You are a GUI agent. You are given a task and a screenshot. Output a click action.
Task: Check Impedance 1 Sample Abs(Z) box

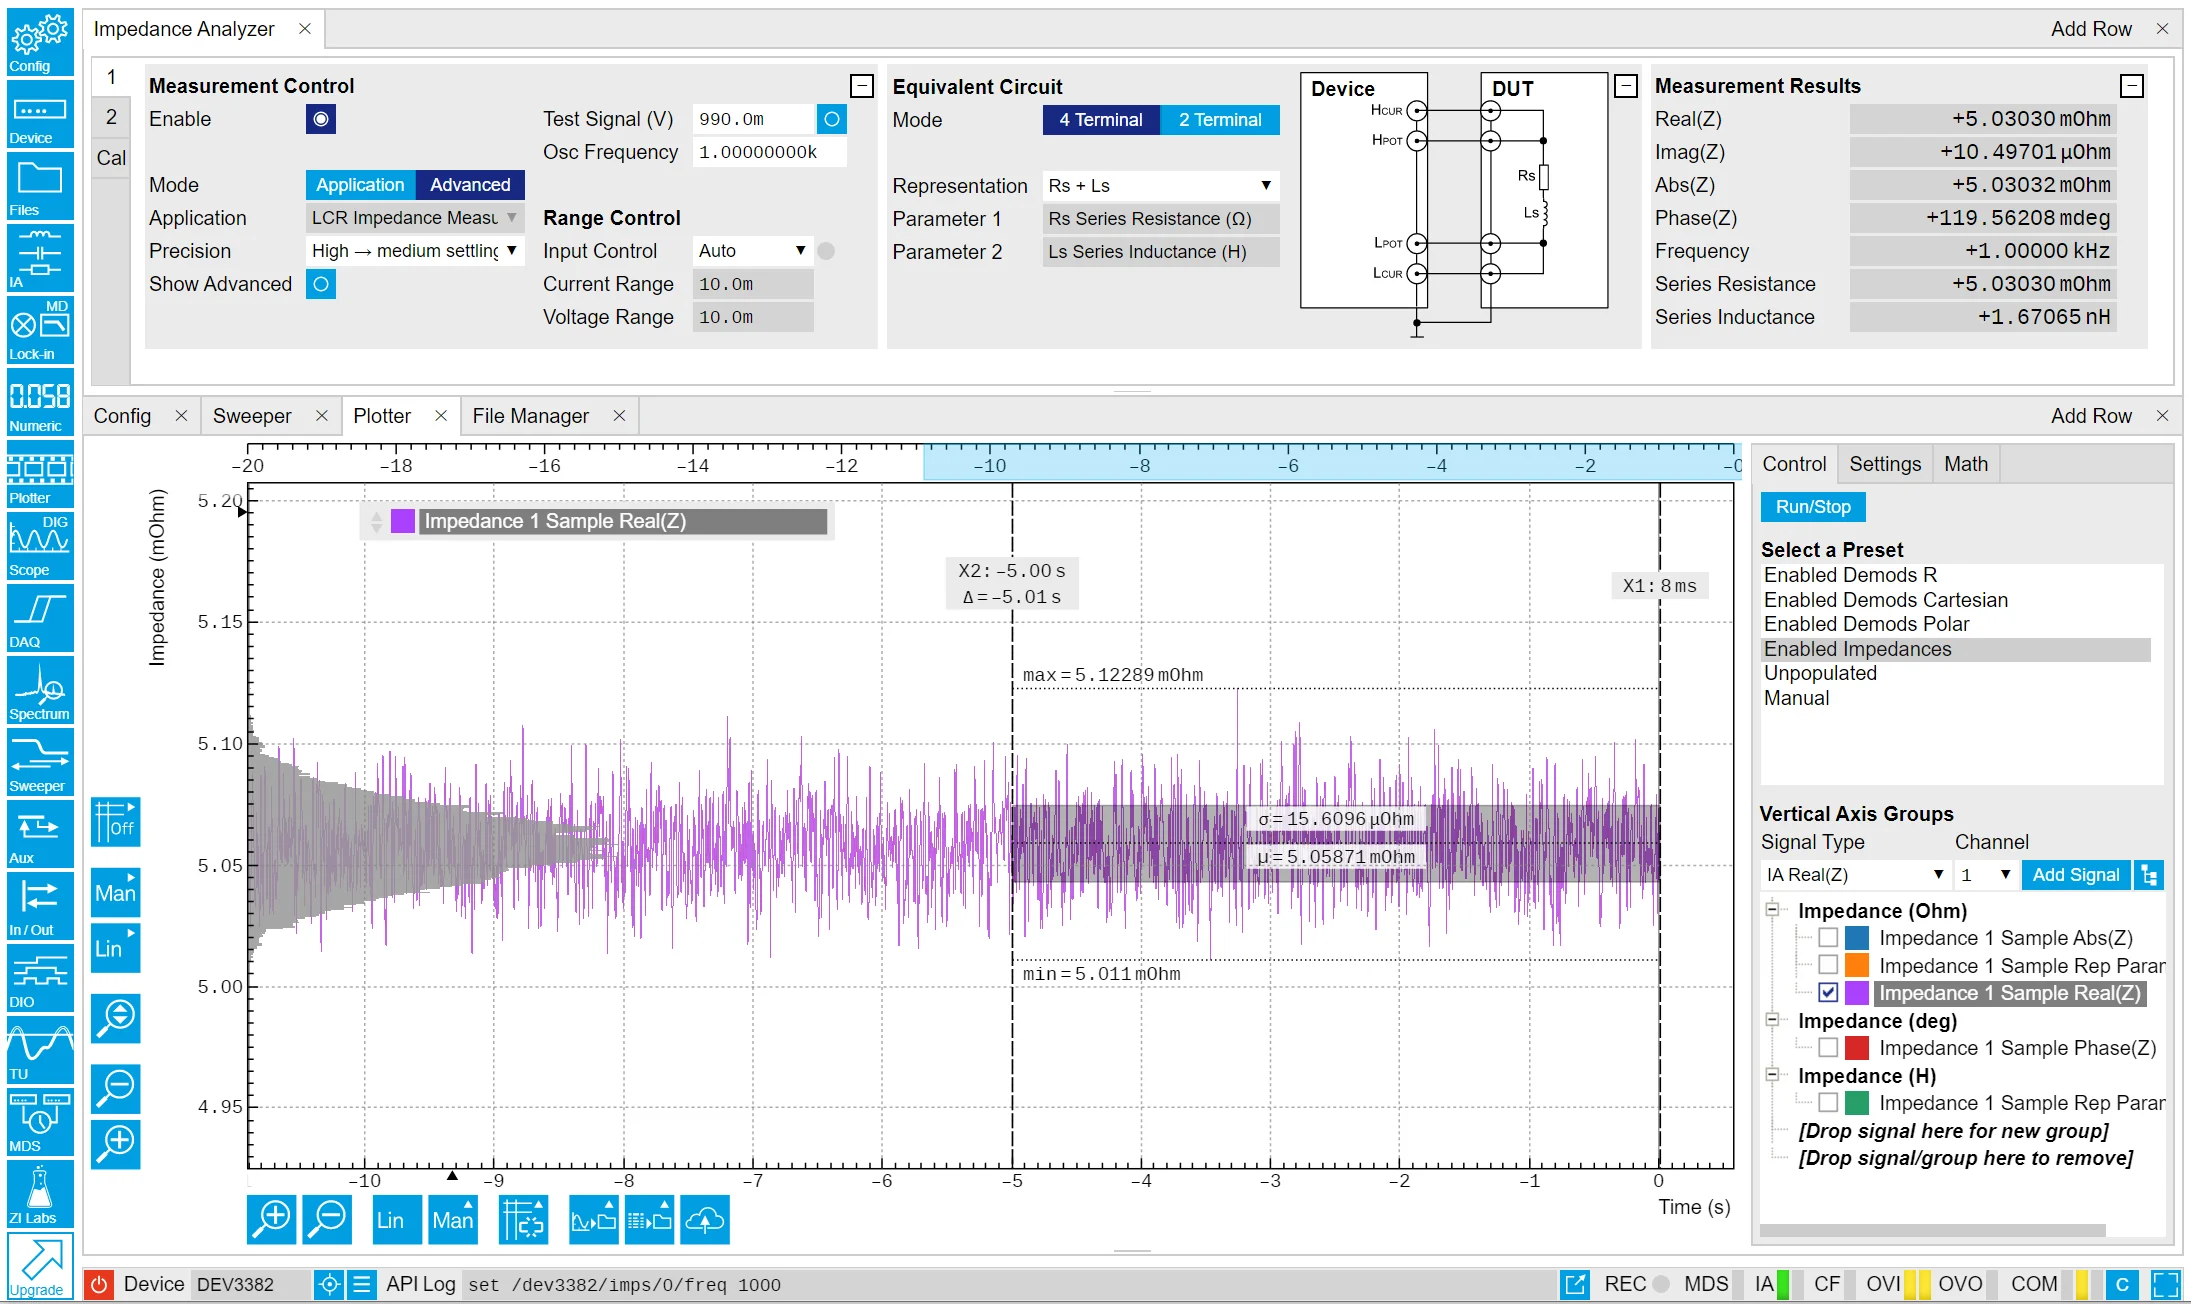1828,938
